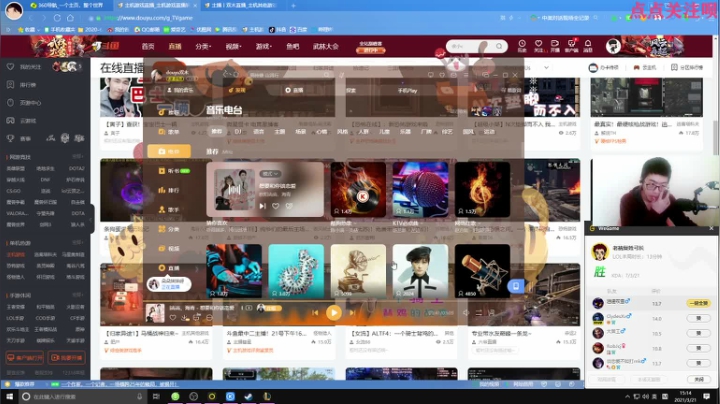The width and height of the screenshot is (720, 404).
Task: Open Windows Start menu
Action: pos(10,396)
